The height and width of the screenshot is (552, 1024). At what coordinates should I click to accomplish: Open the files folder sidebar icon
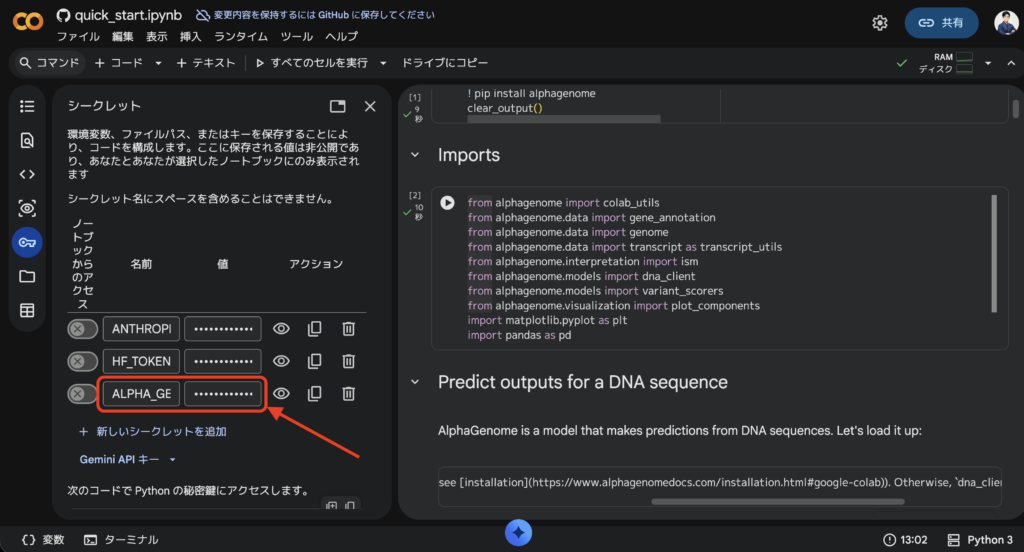point(27,276)
